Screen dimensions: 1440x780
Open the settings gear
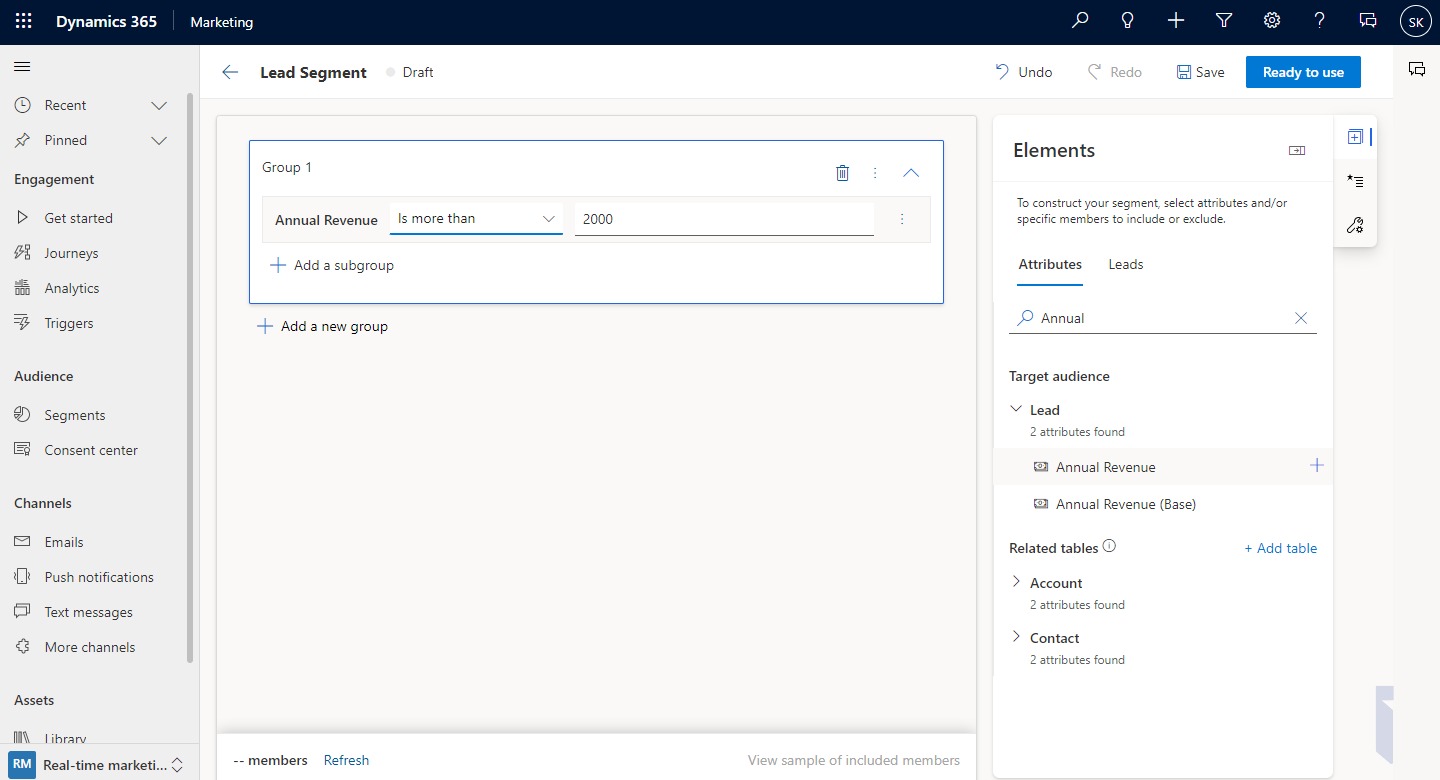pos(1271,20)
